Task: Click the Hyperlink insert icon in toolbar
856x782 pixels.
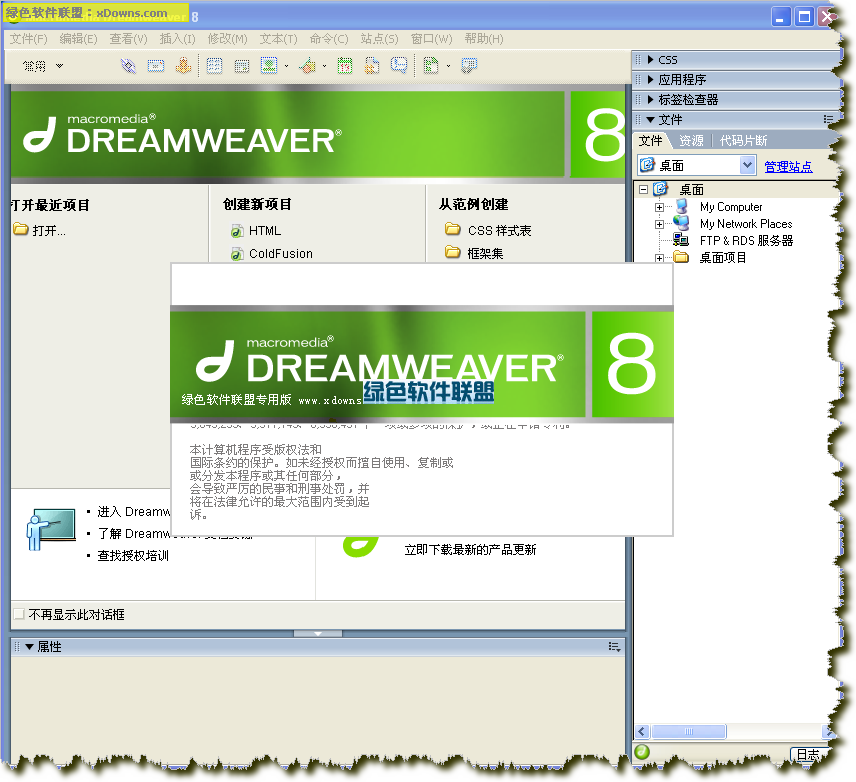Action: tap(128, 66)
